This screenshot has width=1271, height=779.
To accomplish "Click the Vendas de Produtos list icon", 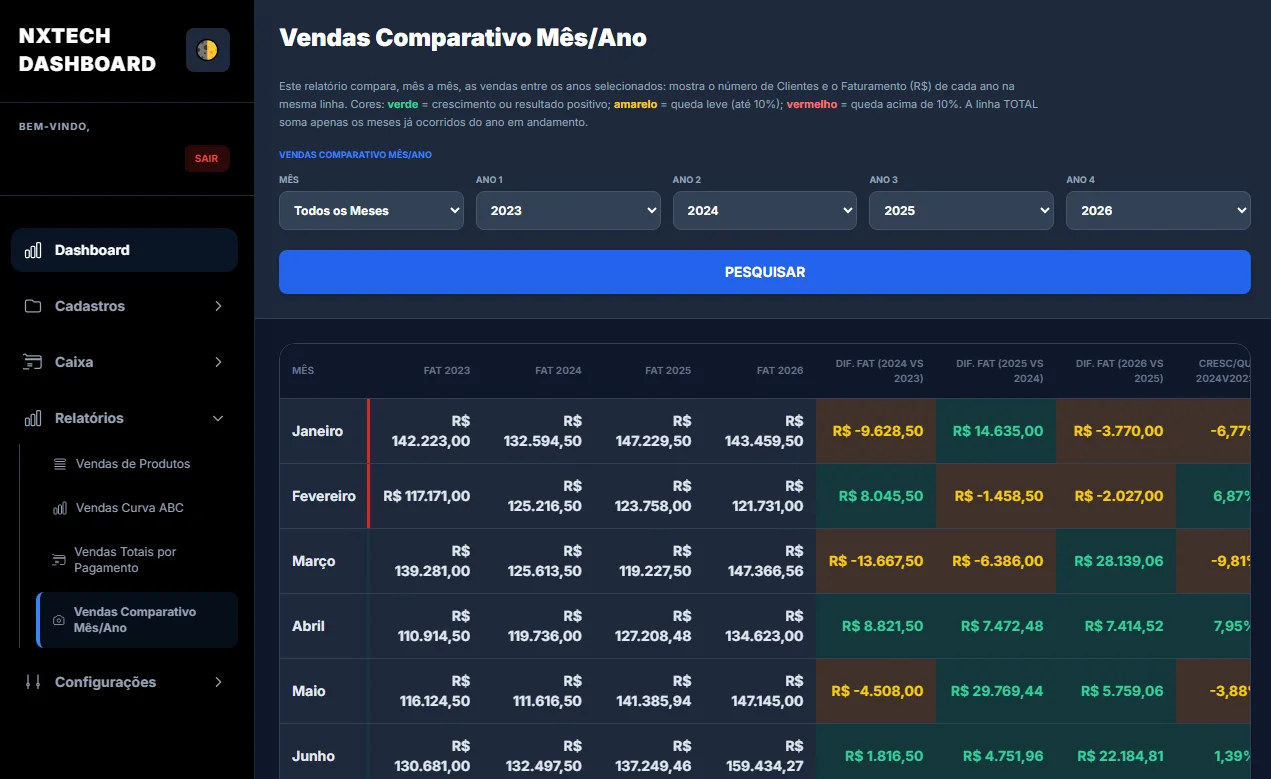I will pyautogui.click(x=60, y=464).
